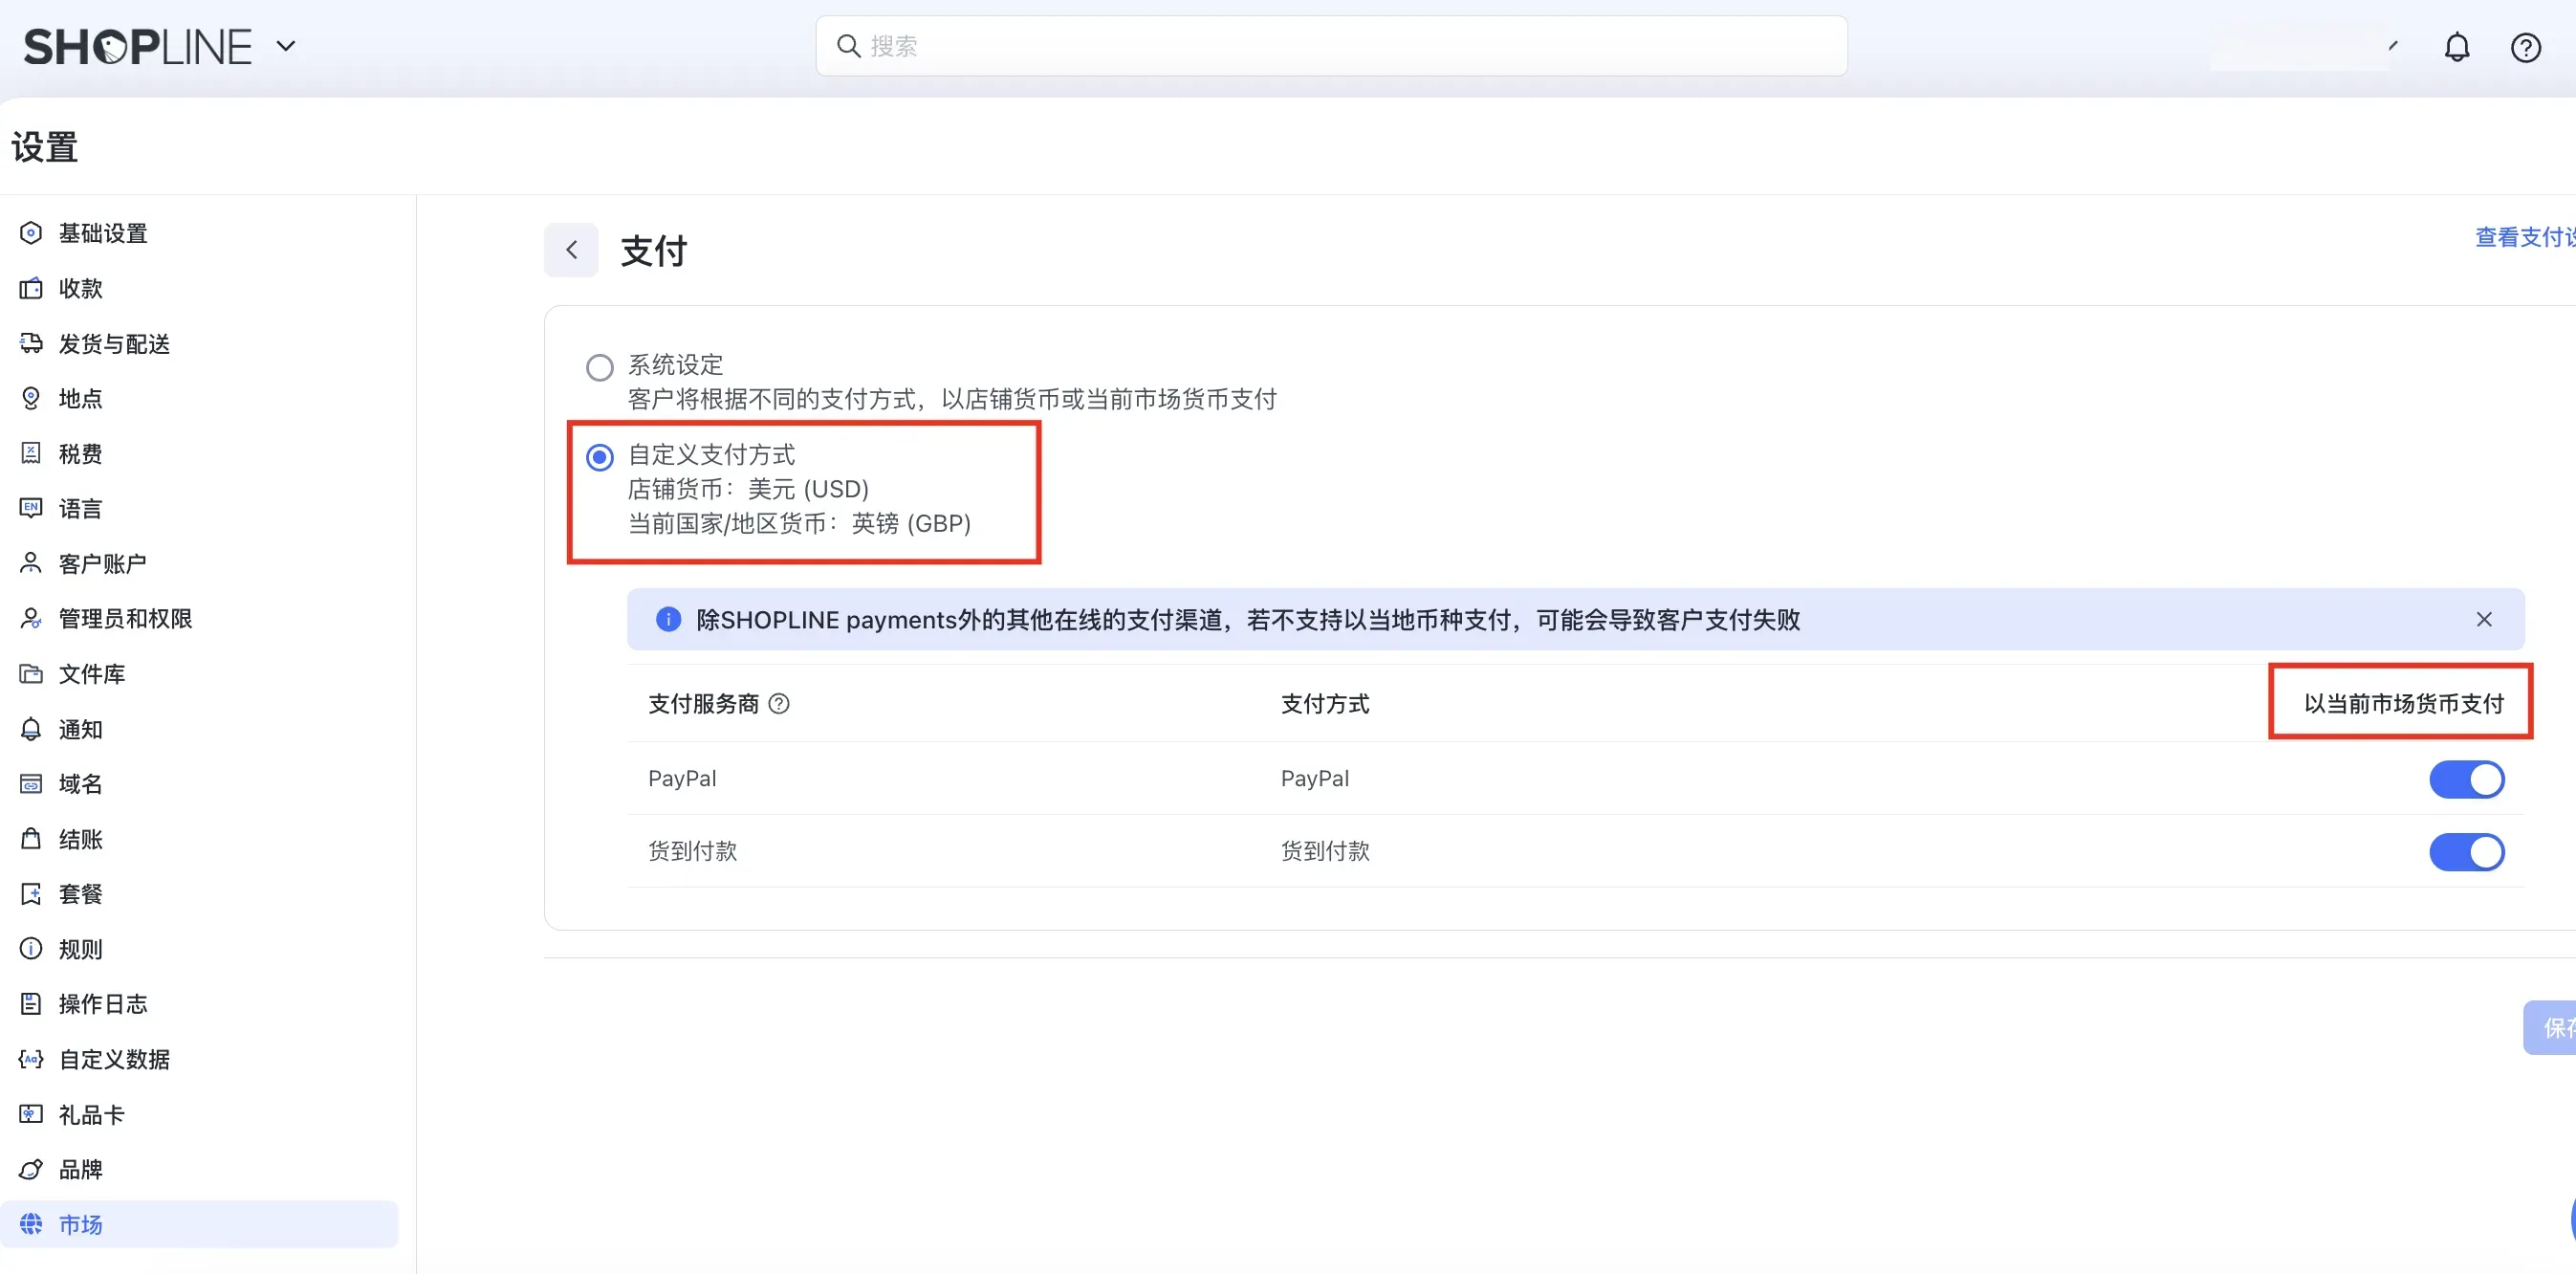Click into the 搜索 search field
The height and width of the screenshot is (1274, 2576).
tap(1330, 46)
